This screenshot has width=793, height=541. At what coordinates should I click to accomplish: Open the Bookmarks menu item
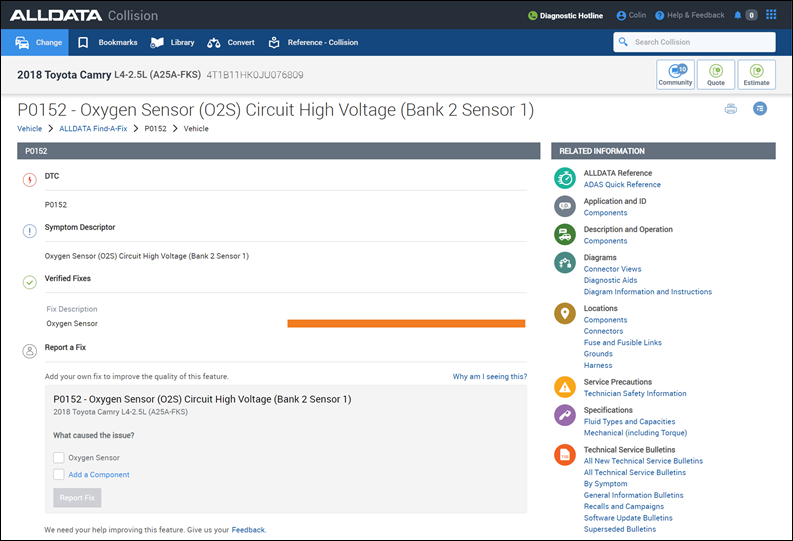pyautogui.click(x=108, y=43)
